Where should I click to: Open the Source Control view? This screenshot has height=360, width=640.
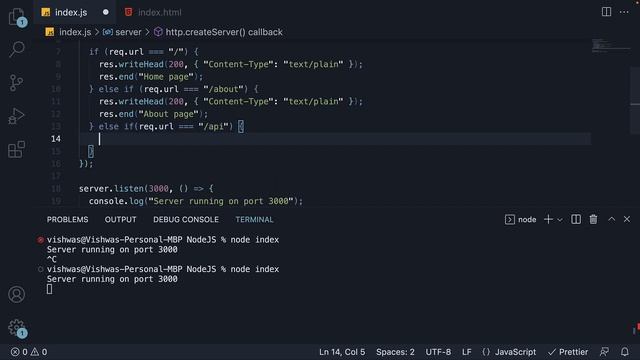click(17, 83)
